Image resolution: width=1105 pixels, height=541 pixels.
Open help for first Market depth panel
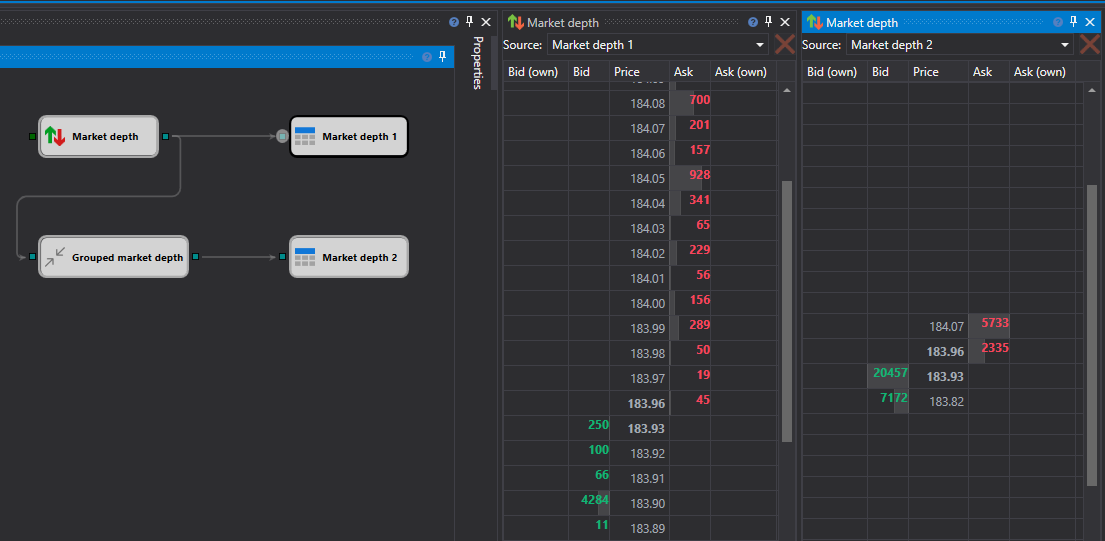coord(753,23)
